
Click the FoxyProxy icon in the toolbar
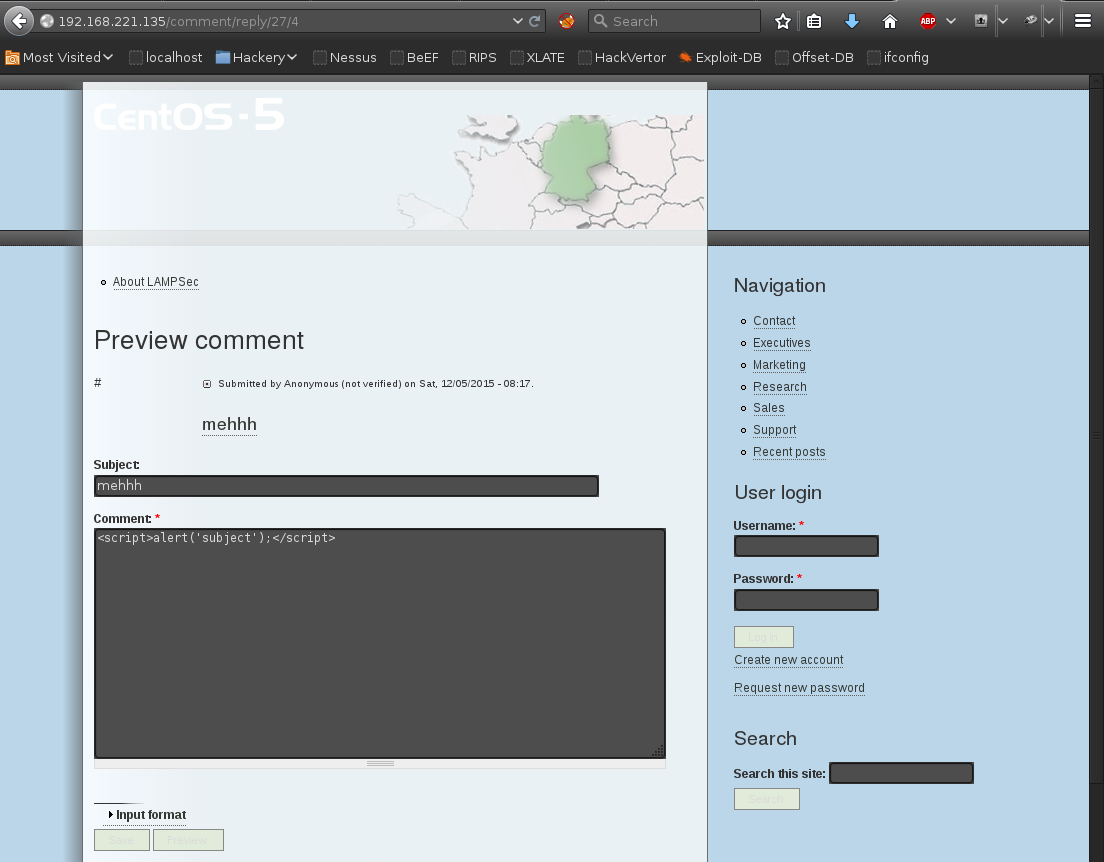565,20
